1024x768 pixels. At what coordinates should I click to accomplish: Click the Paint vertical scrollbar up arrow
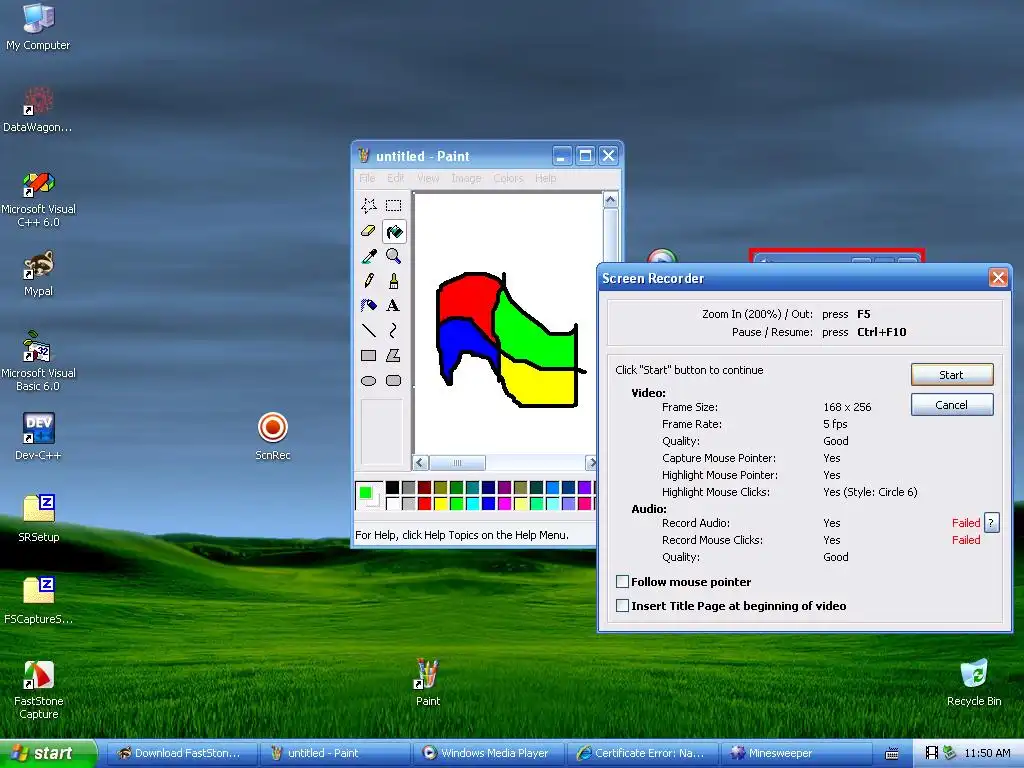tap(611, 200)
